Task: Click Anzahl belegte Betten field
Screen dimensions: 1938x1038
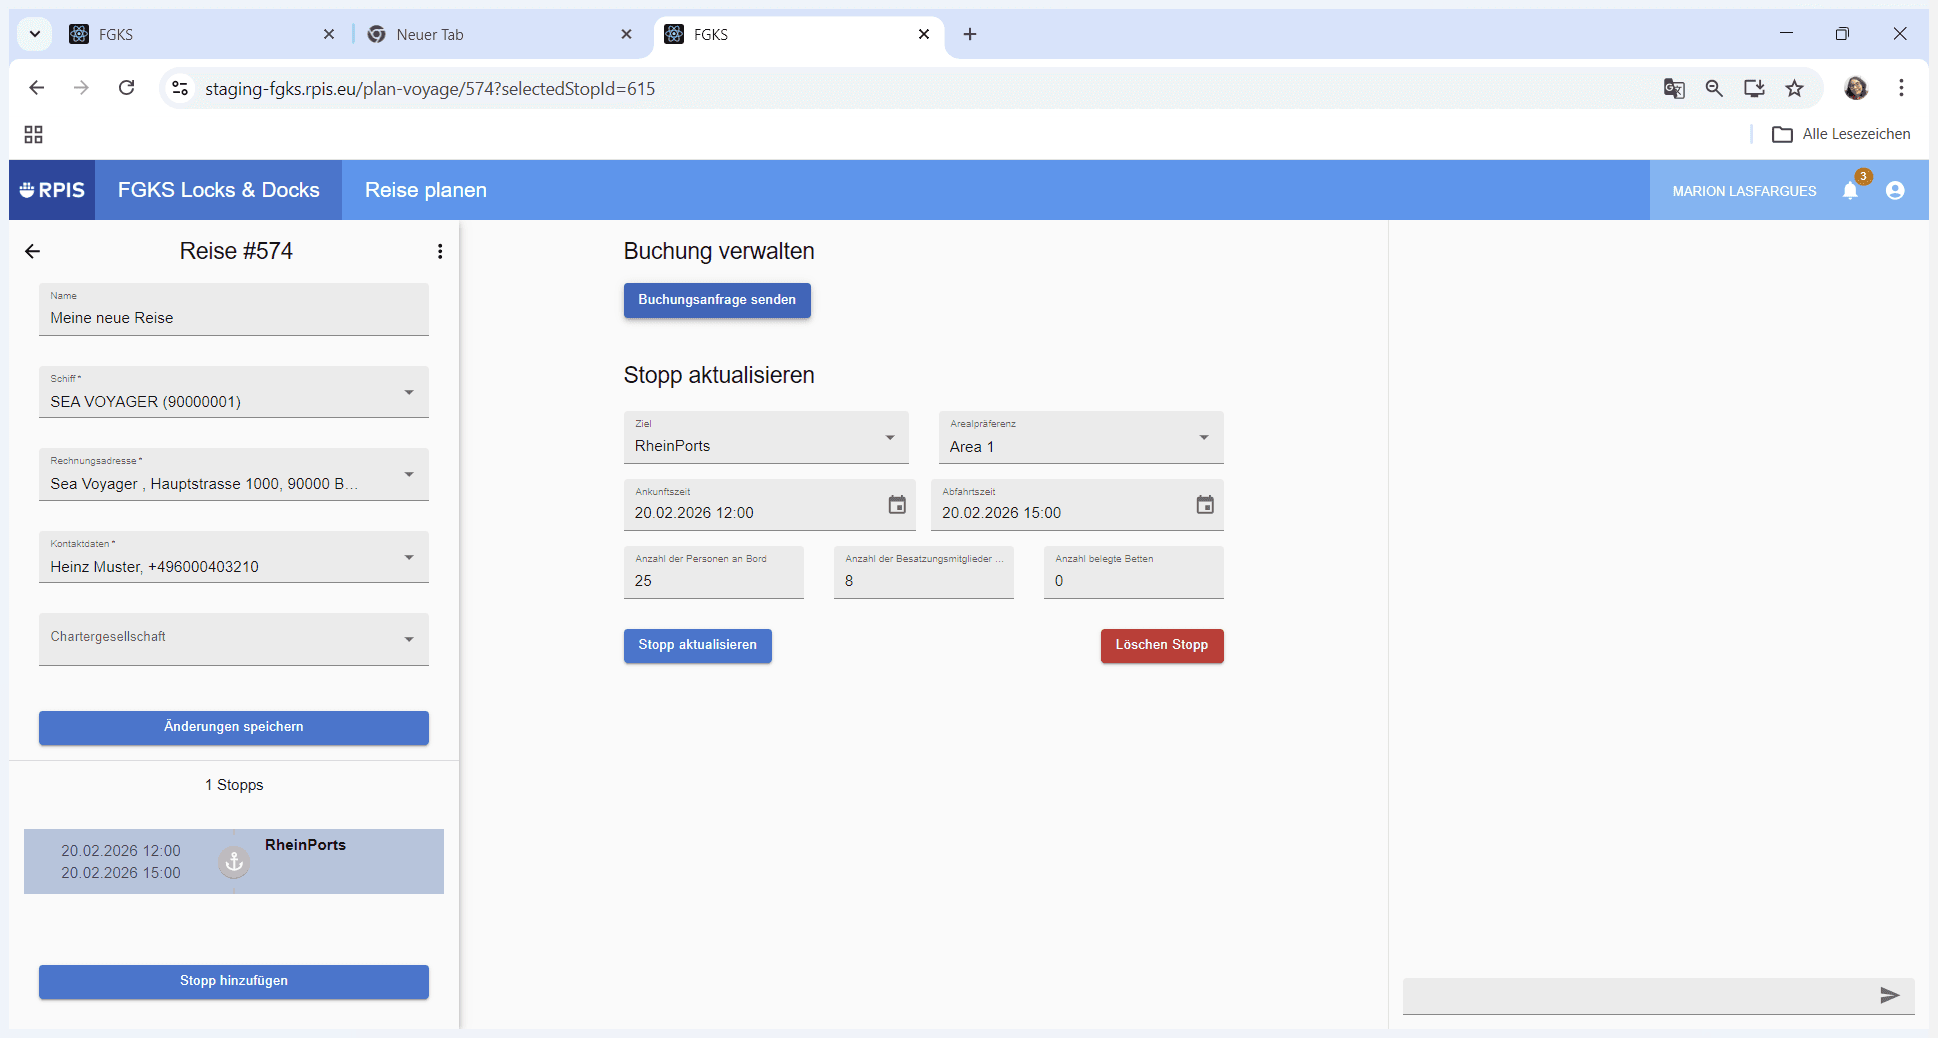Action: [1134, 572]
